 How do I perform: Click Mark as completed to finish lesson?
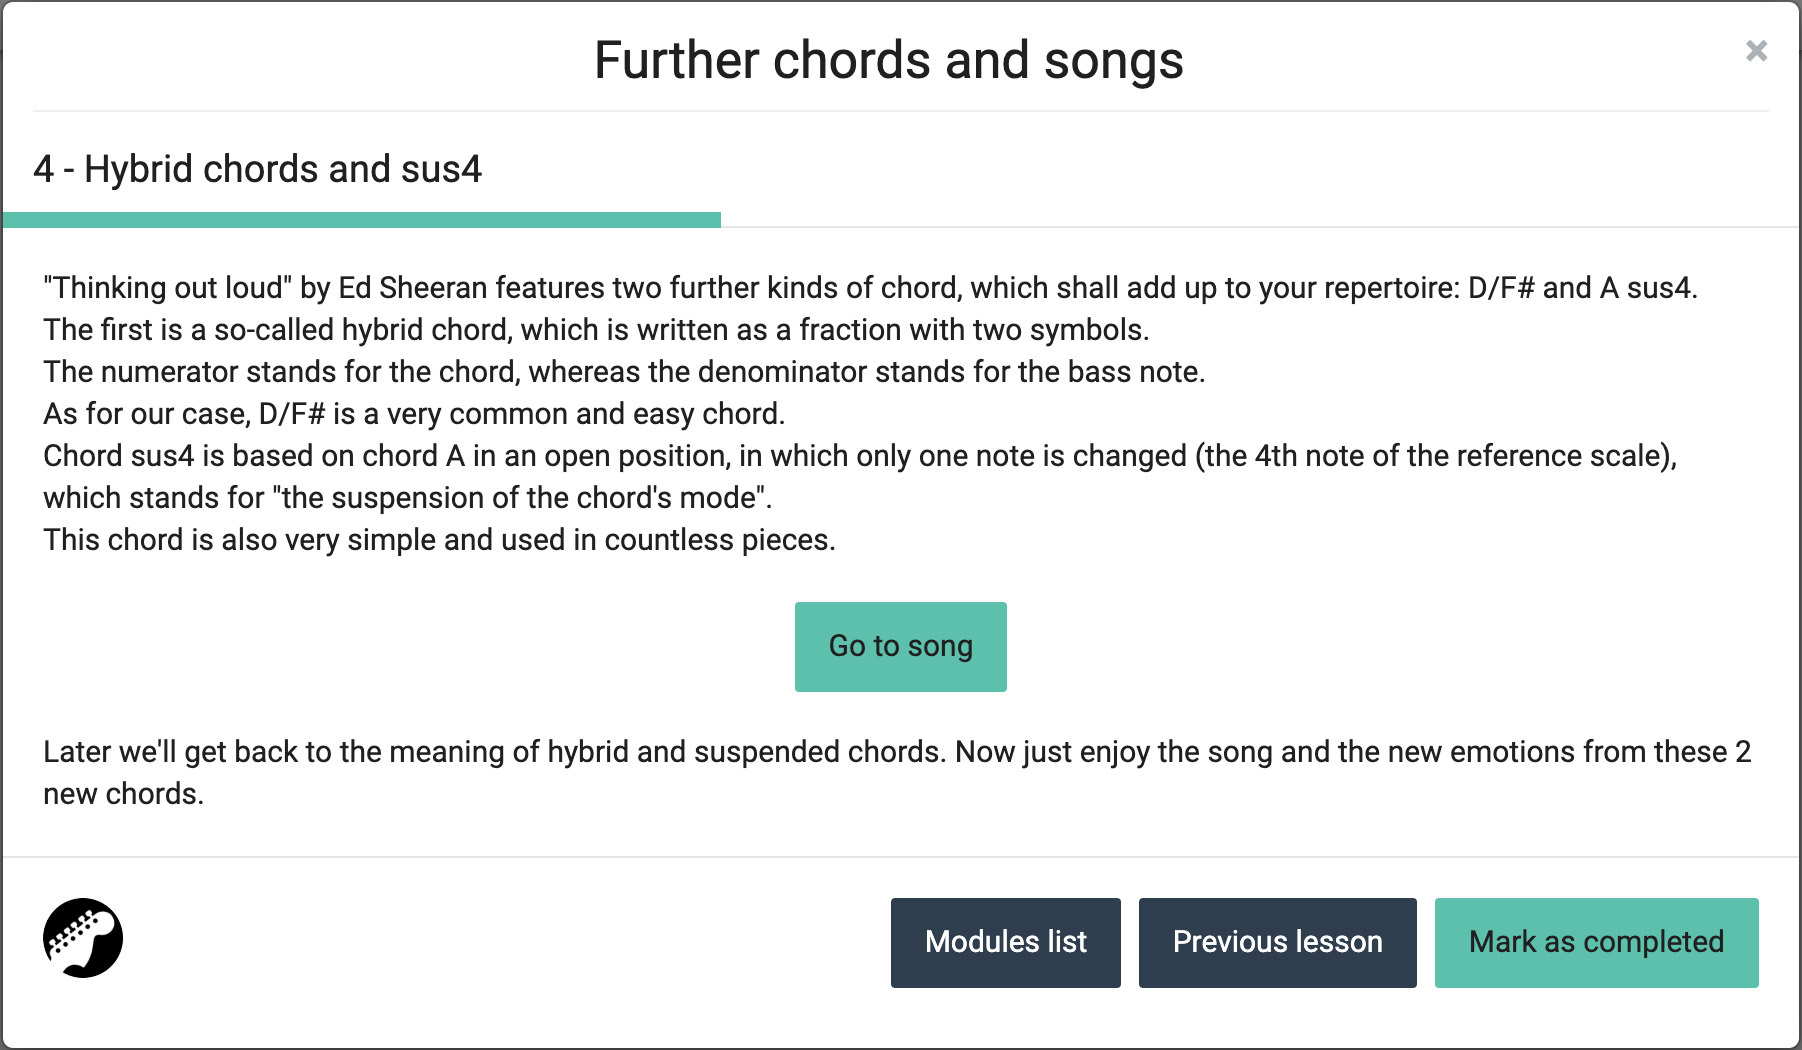tap(1595, 942)
